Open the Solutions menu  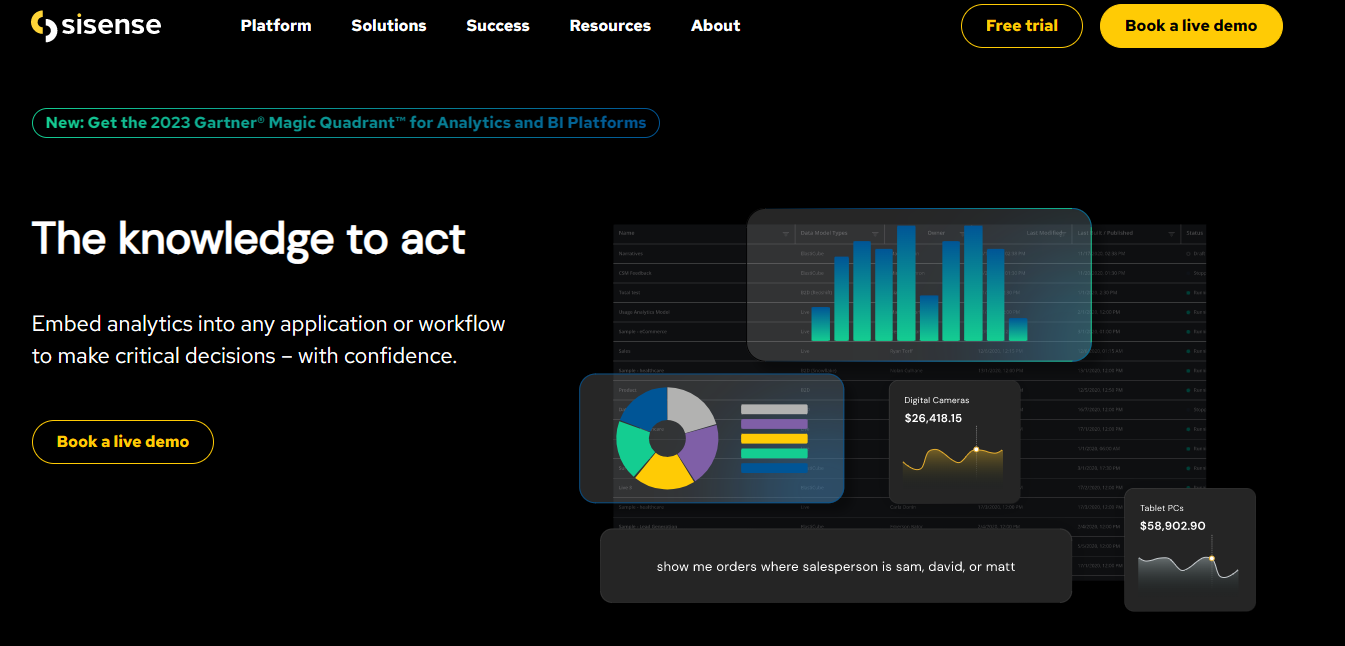point(389,26)
